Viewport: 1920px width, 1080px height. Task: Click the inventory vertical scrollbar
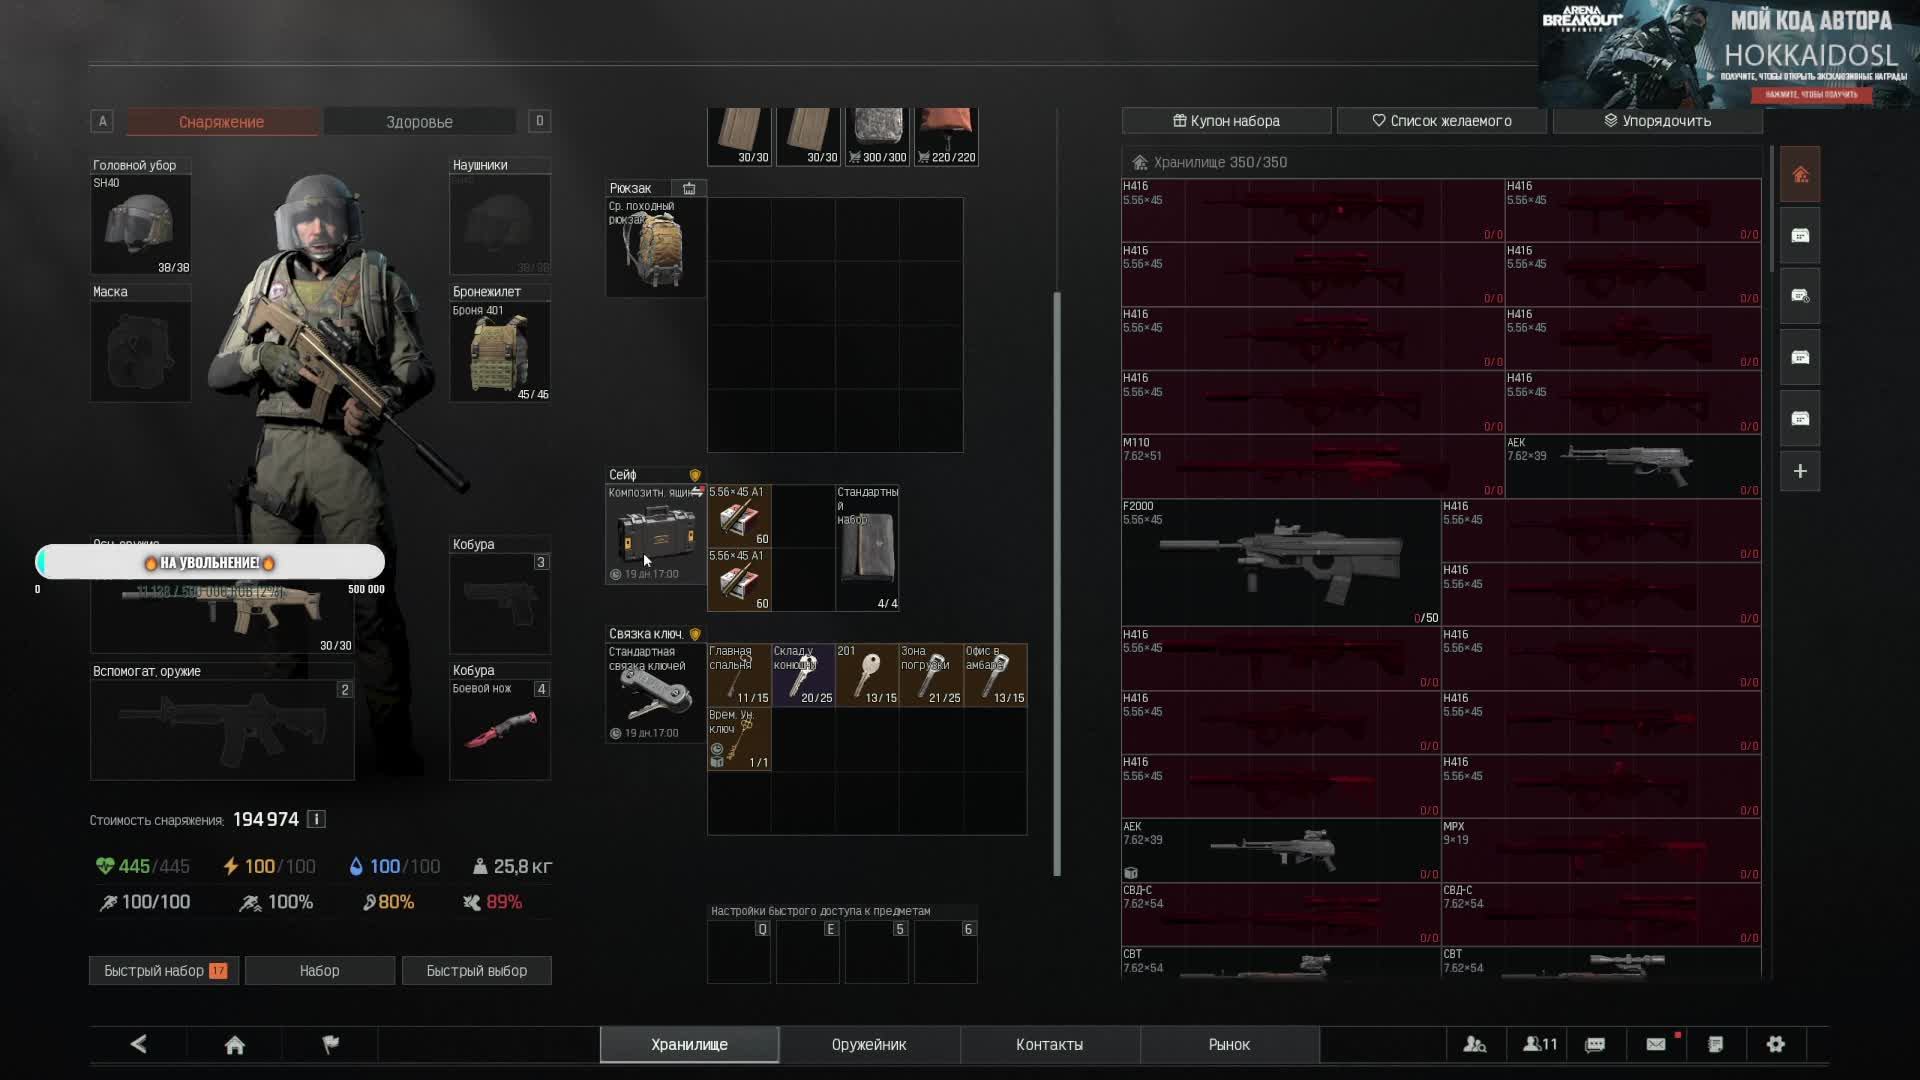[1057, 580]
